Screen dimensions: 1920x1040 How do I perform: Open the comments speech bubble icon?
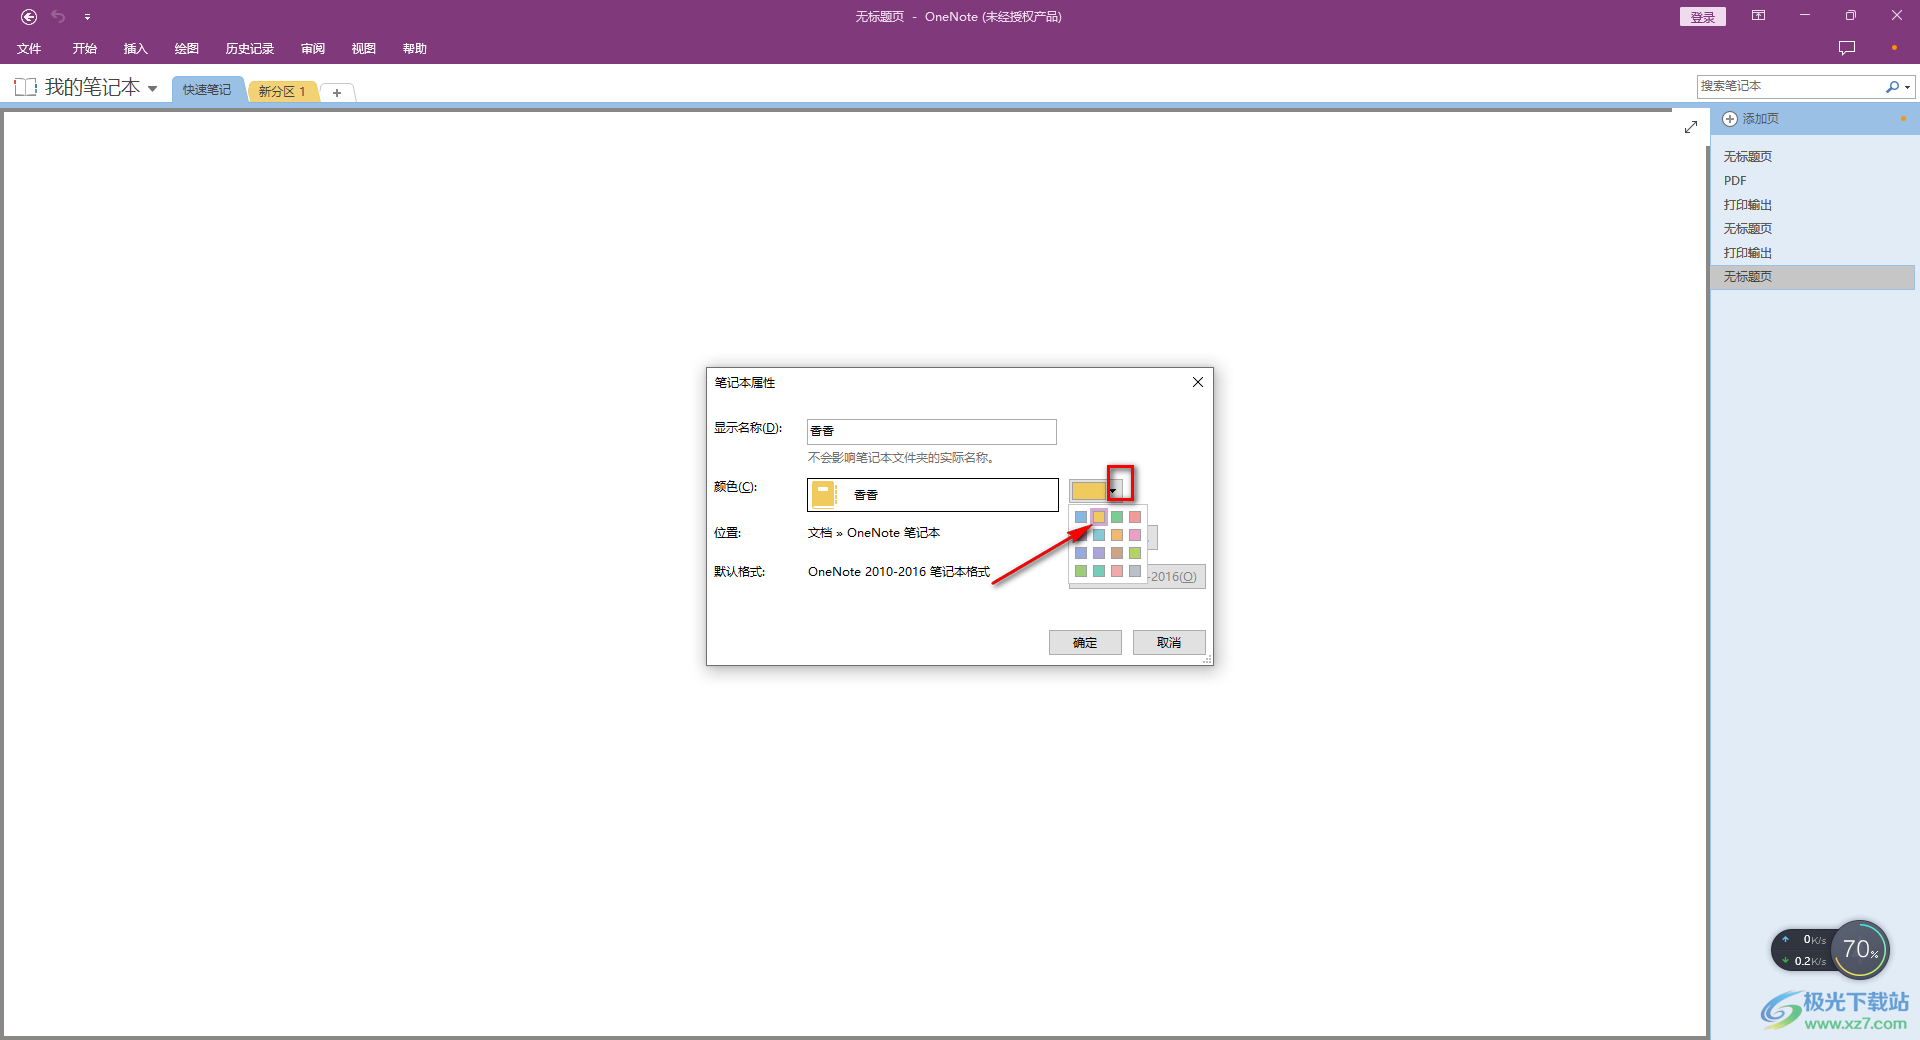pos(1846,48)
